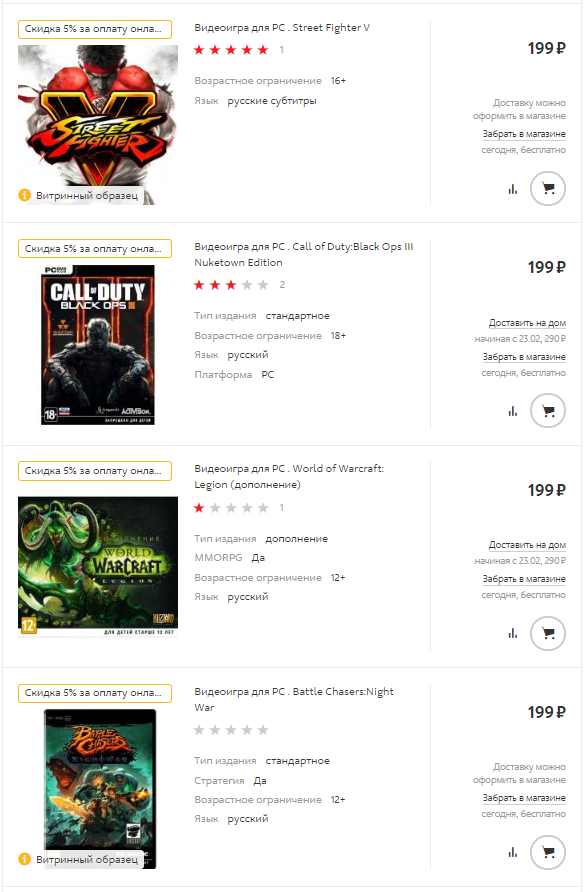Click info icon on Battle Chasers display sample badge
Screen dimensions: 585x892
[x=24, y=859]
